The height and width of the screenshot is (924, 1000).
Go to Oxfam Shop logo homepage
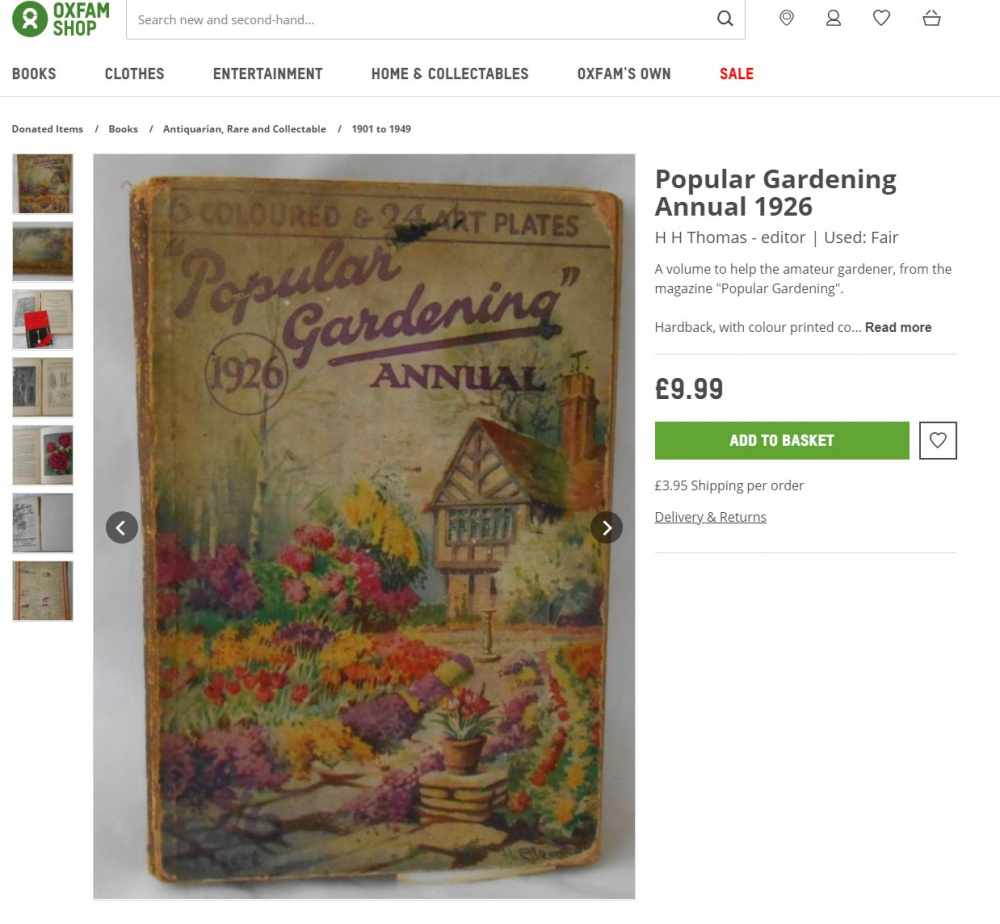[61, 19]
